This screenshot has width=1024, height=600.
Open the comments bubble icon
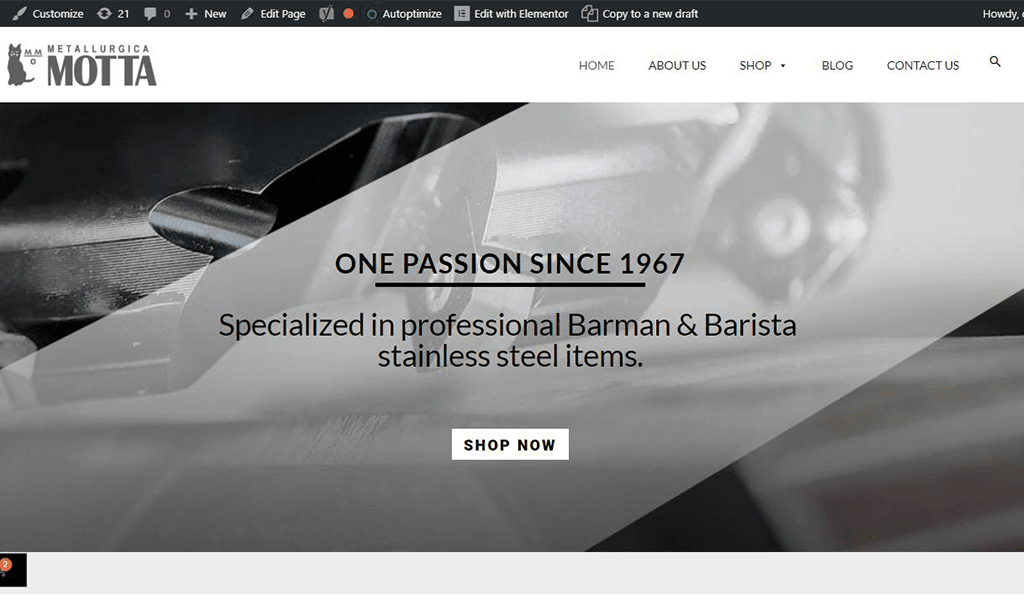(150, 14)
